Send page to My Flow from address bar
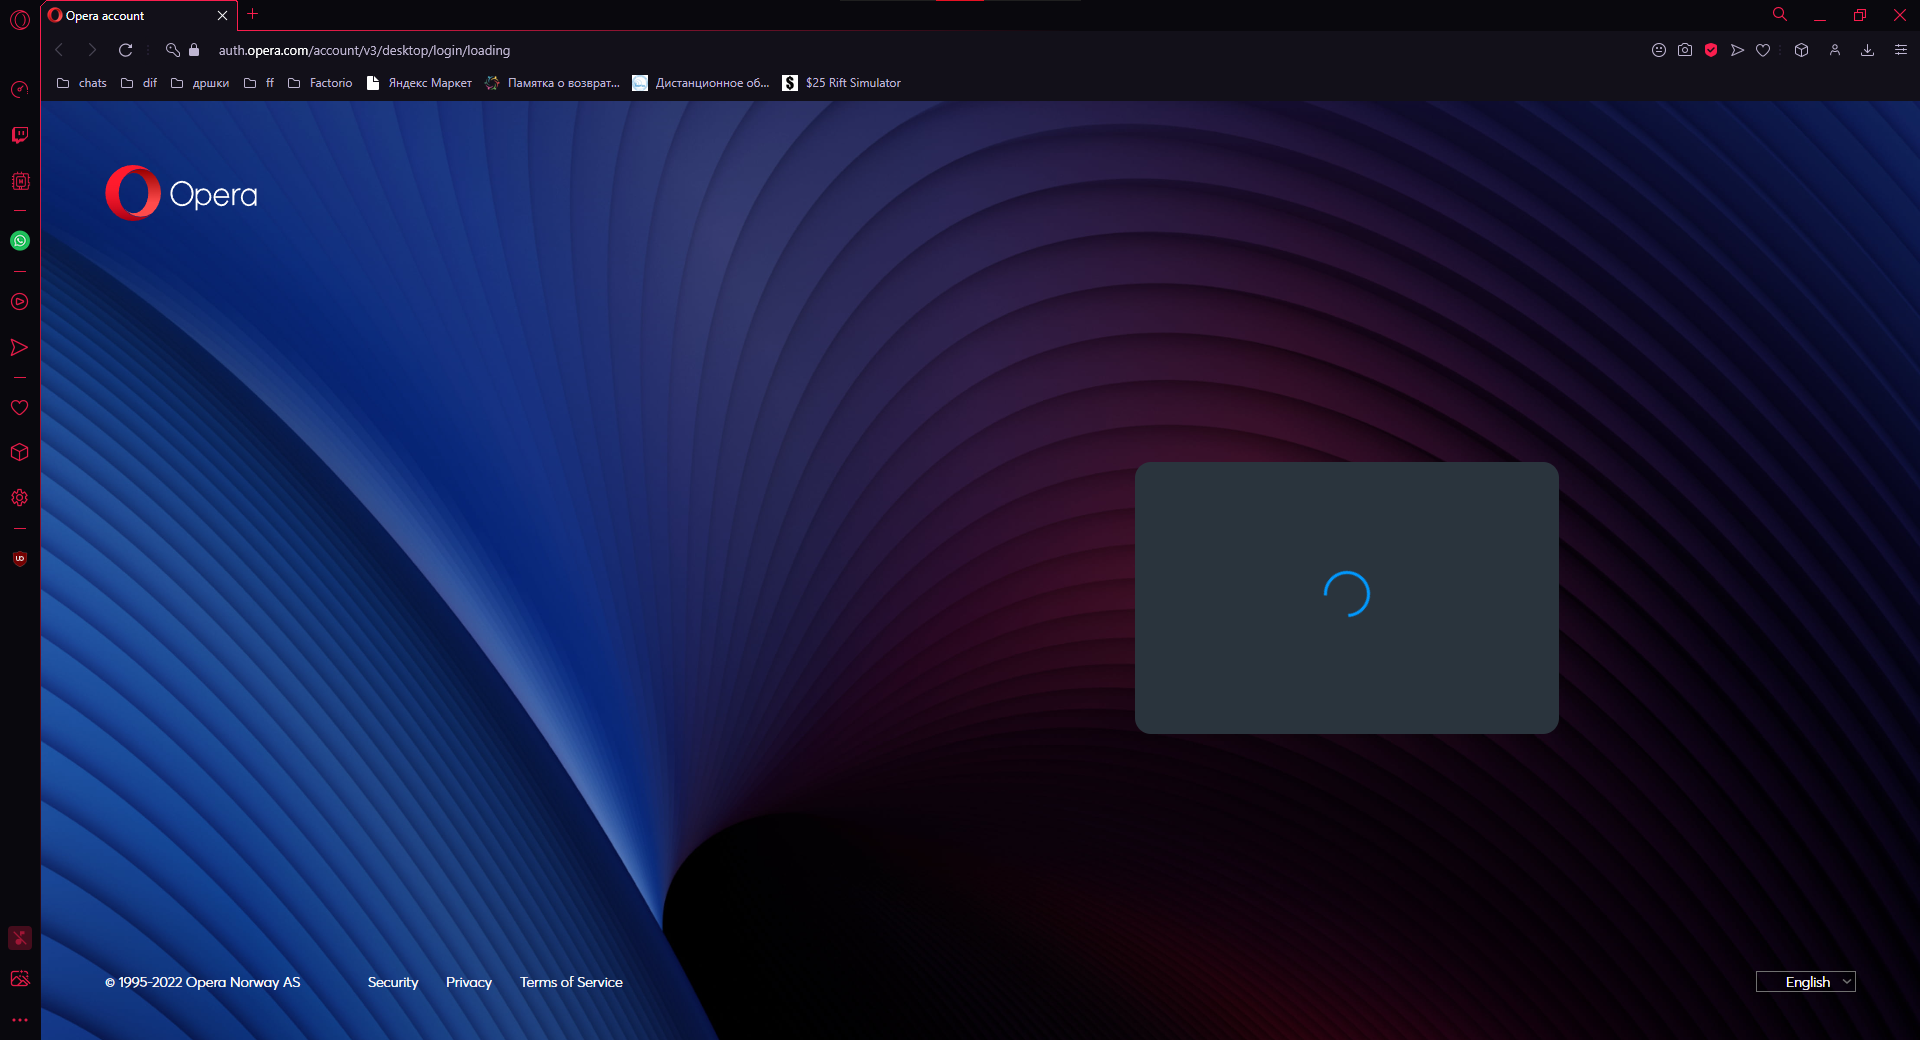Image resolution: width=1920 pixels, height=1040 pixels. coord(1737,50)
